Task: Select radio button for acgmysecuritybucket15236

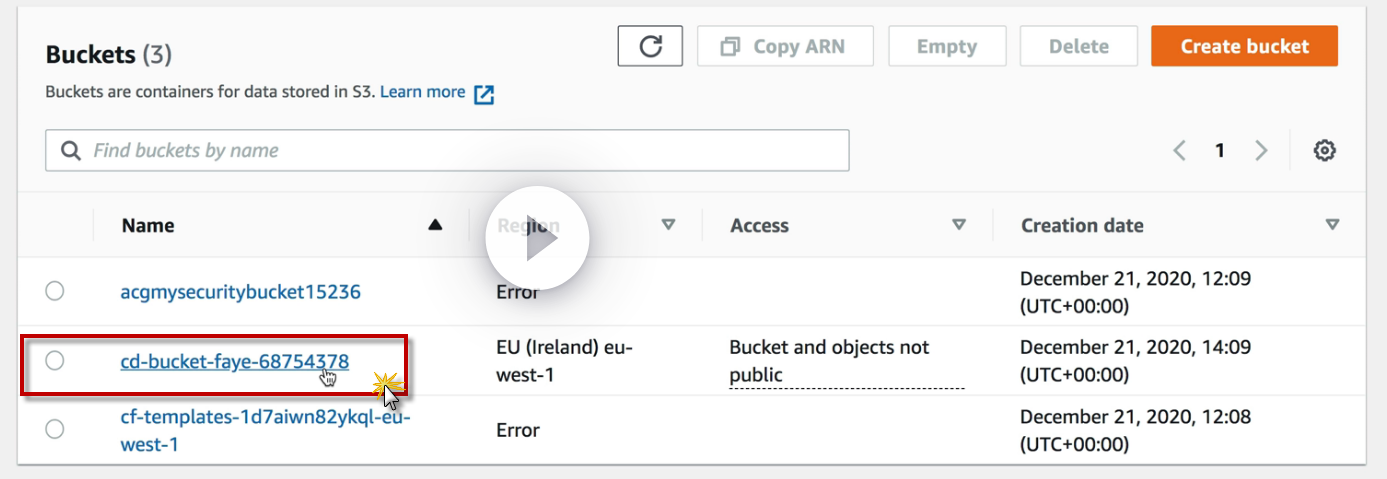Action: [55, 291]
